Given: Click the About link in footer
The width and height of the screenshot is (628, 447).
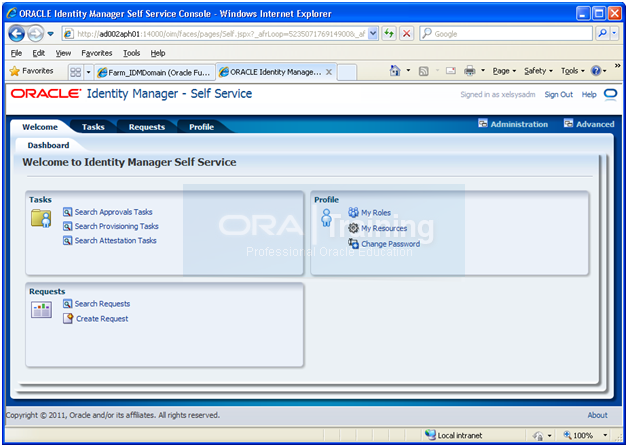Looking at the screenshot, I should (597, 415).
